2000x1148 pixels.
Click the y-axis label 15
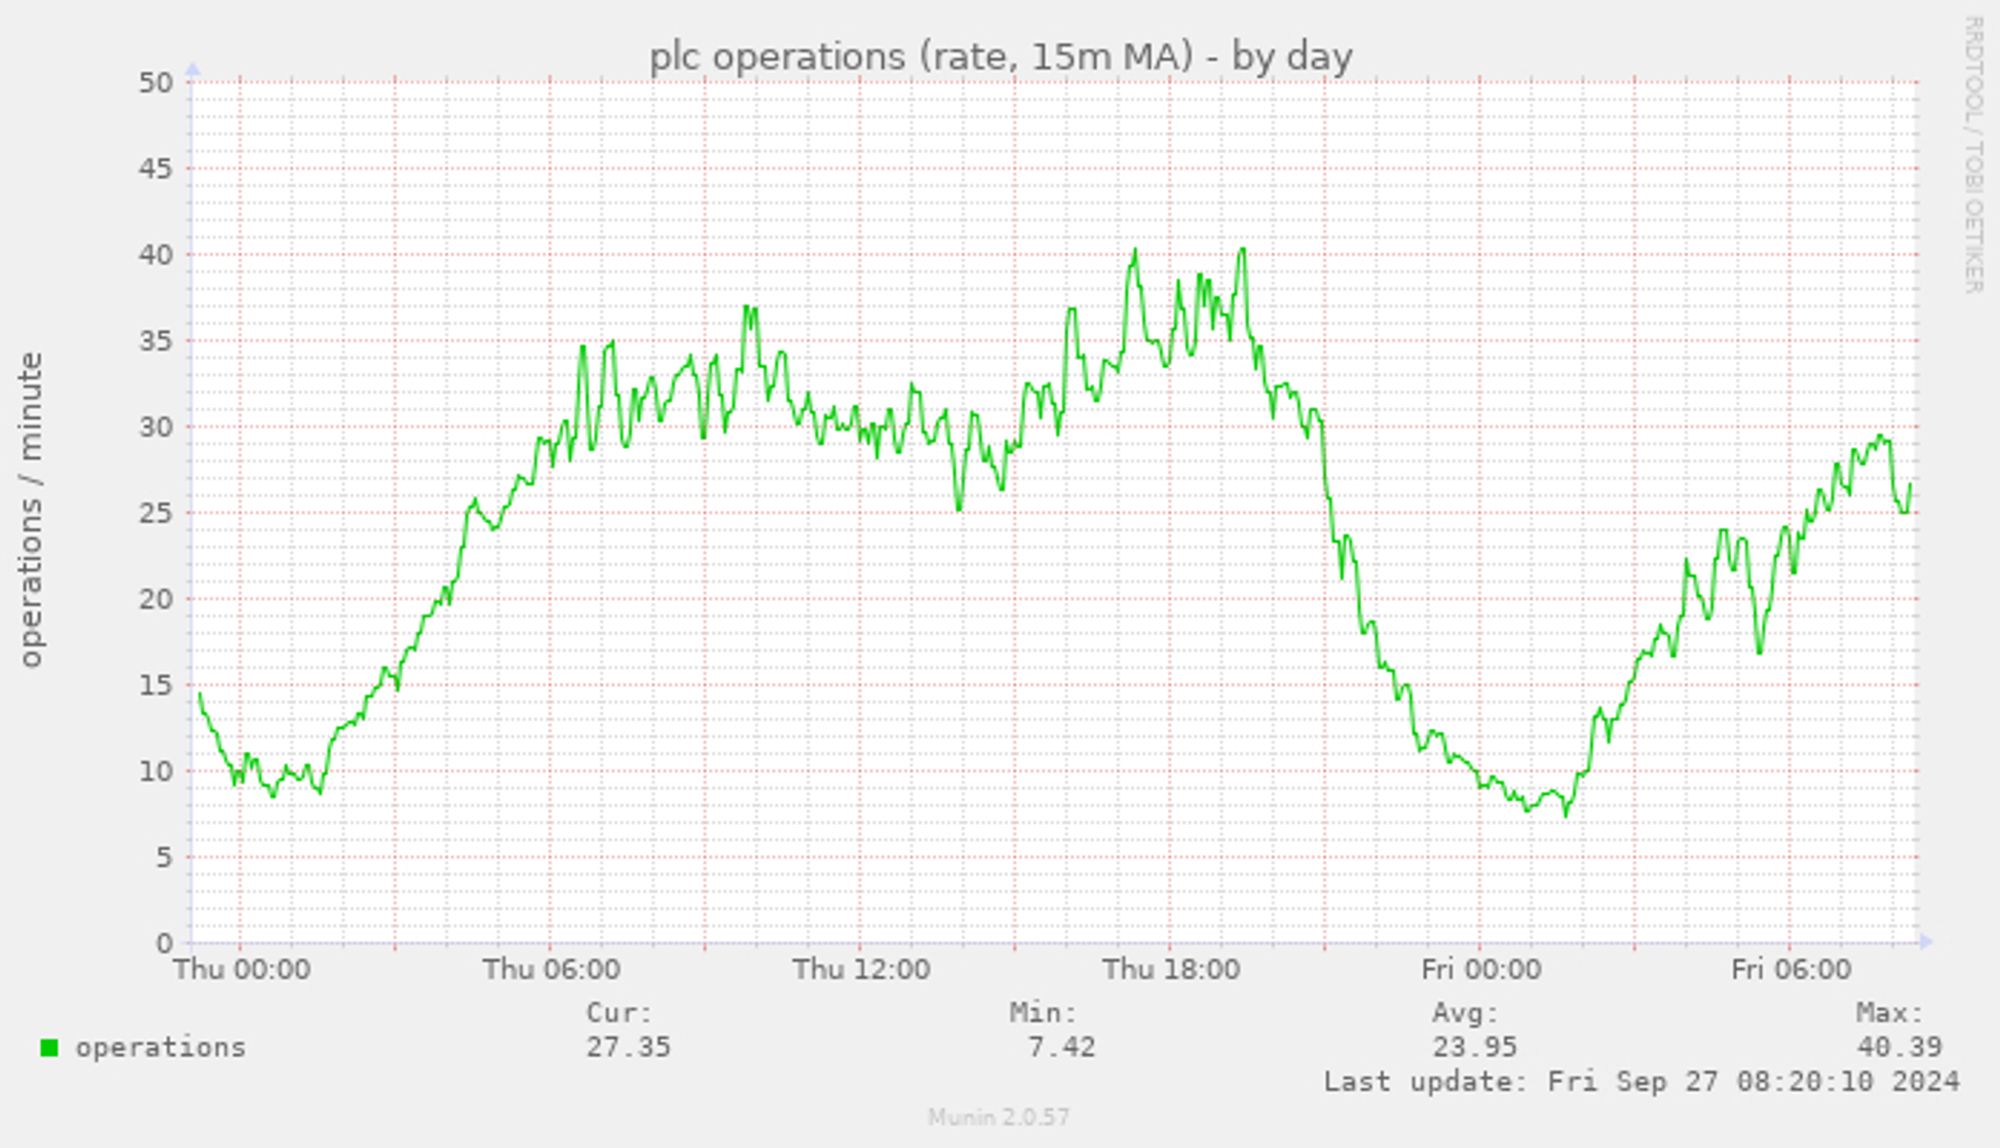point(156,685)
